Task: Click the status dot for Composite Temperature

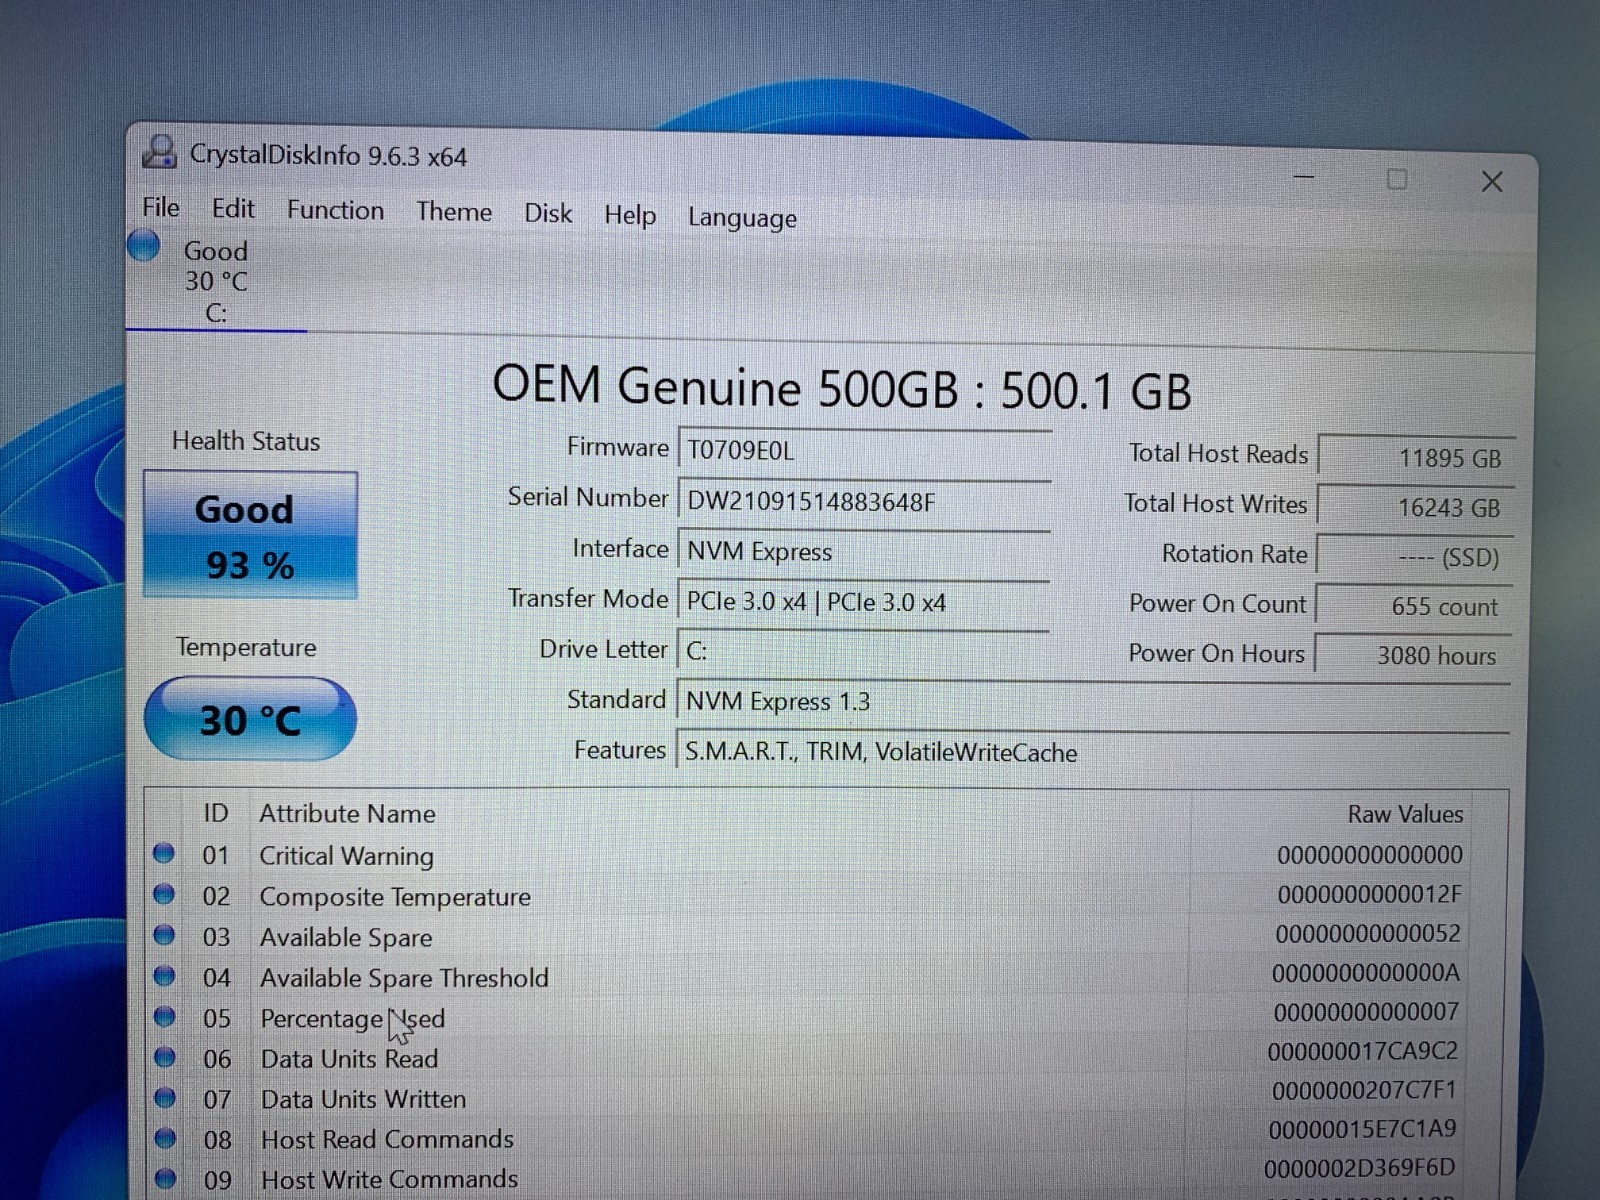Action: 164,894
